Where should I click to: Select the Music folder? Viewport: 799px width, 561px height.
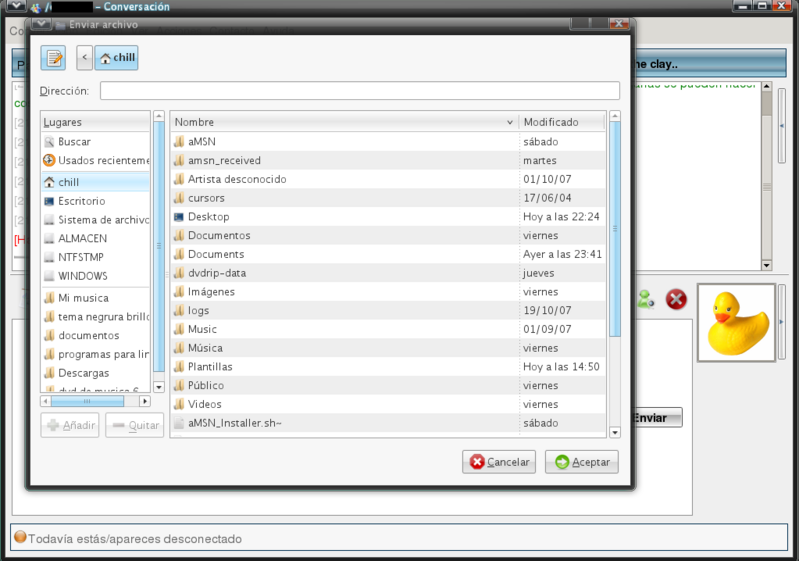(344, 329)
